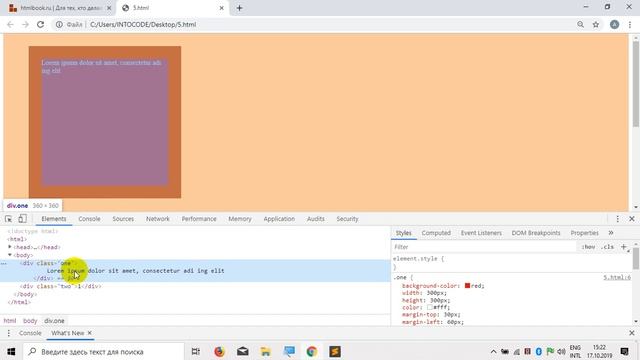Select the div class two node

(x=60, y=286)
